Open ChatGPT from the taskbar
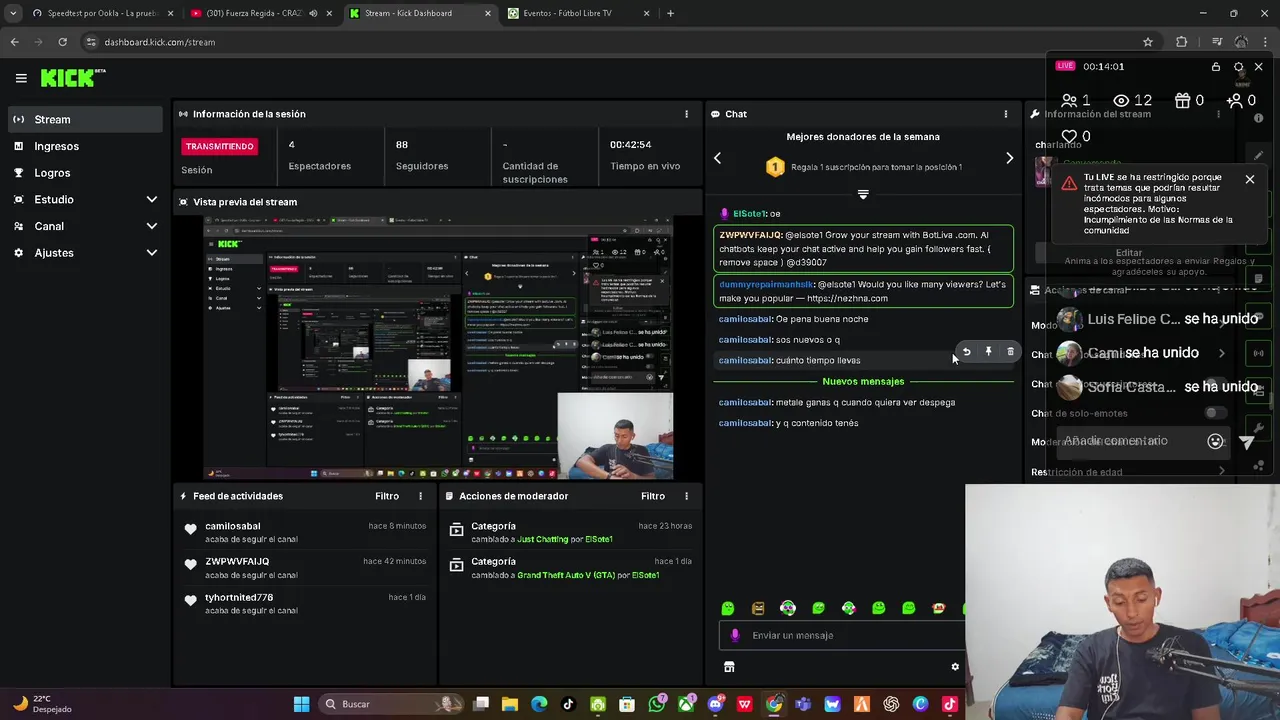This screenshot has width=1280, height=720. (891, 704)
